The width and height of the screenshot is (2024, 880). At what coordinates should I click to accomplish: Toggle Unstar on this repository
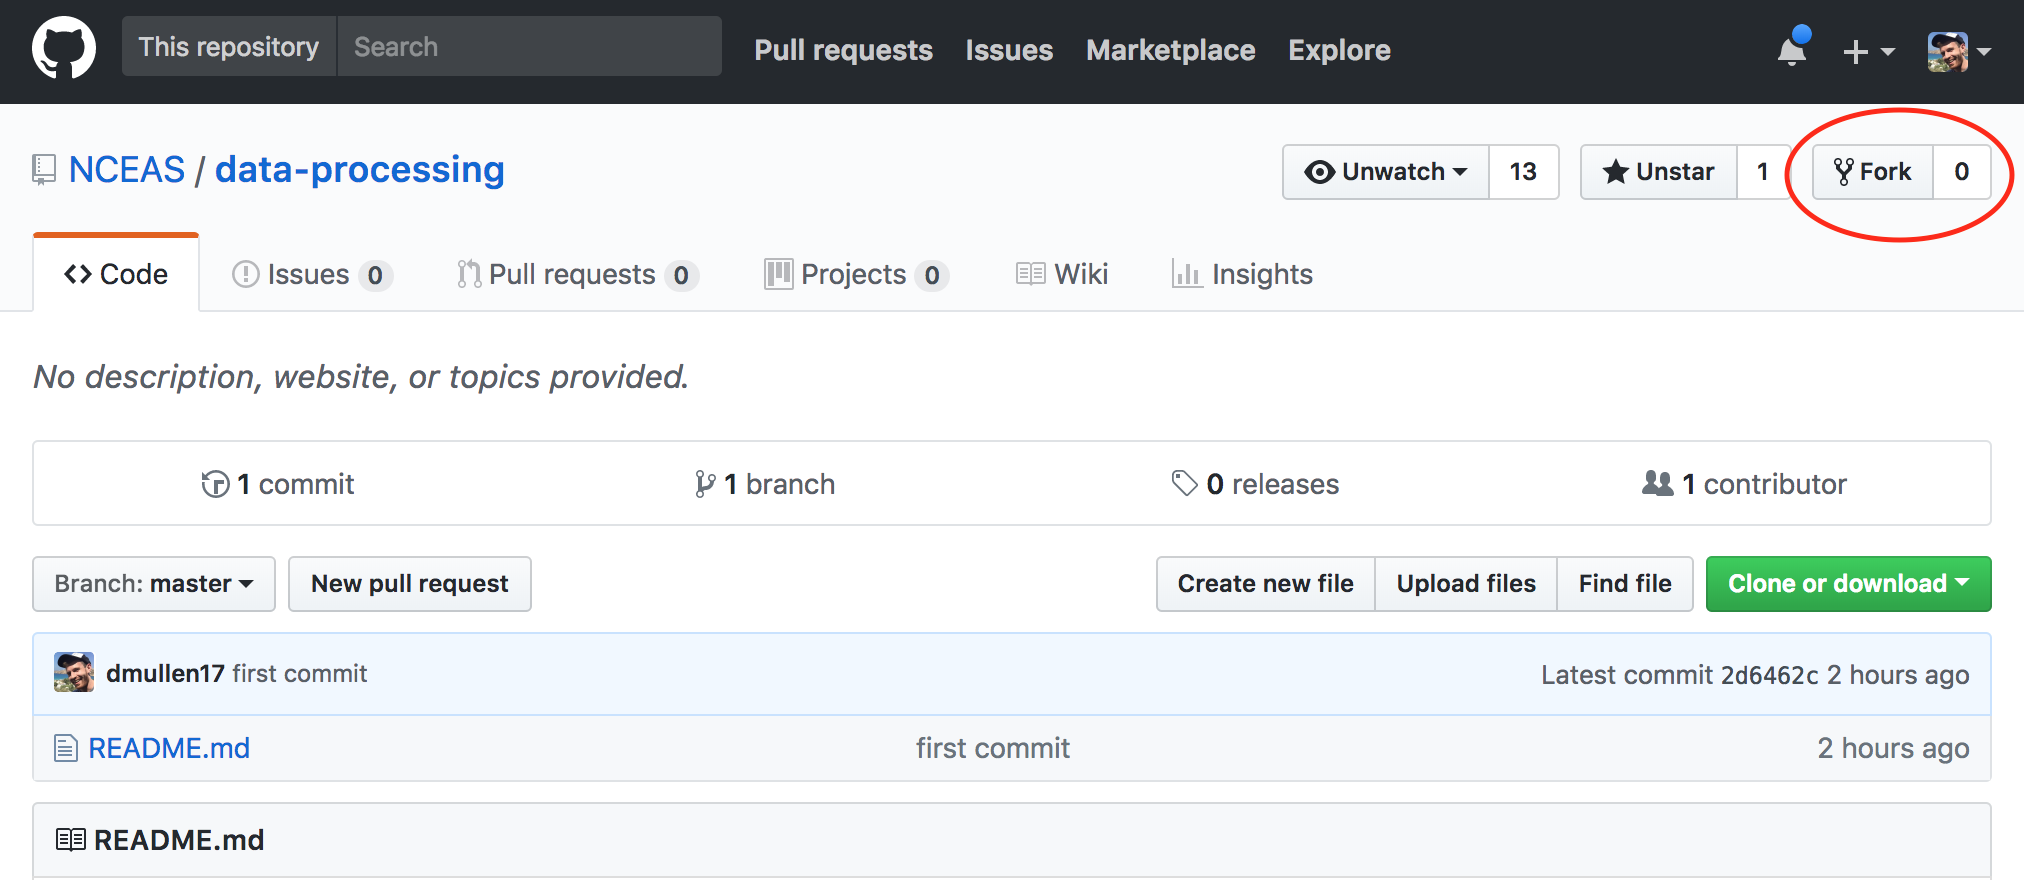[x=1659, y=172]
